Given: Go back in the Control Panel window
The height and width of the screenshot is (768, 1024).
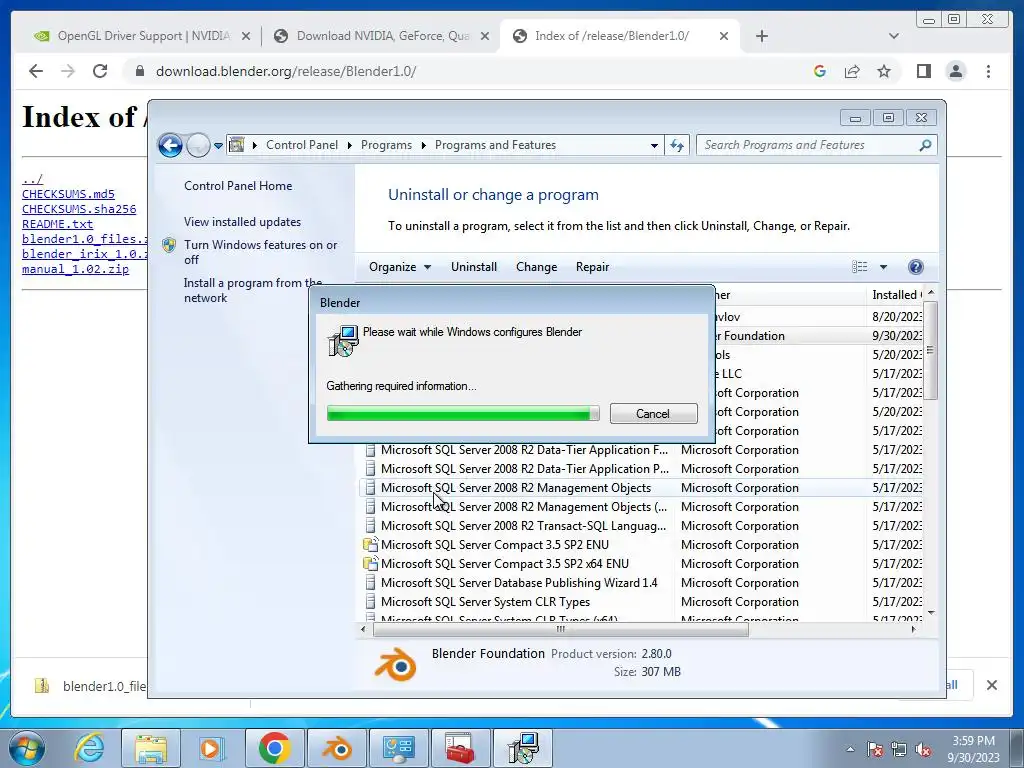Looking at the screenshot, I should point(170,145).
